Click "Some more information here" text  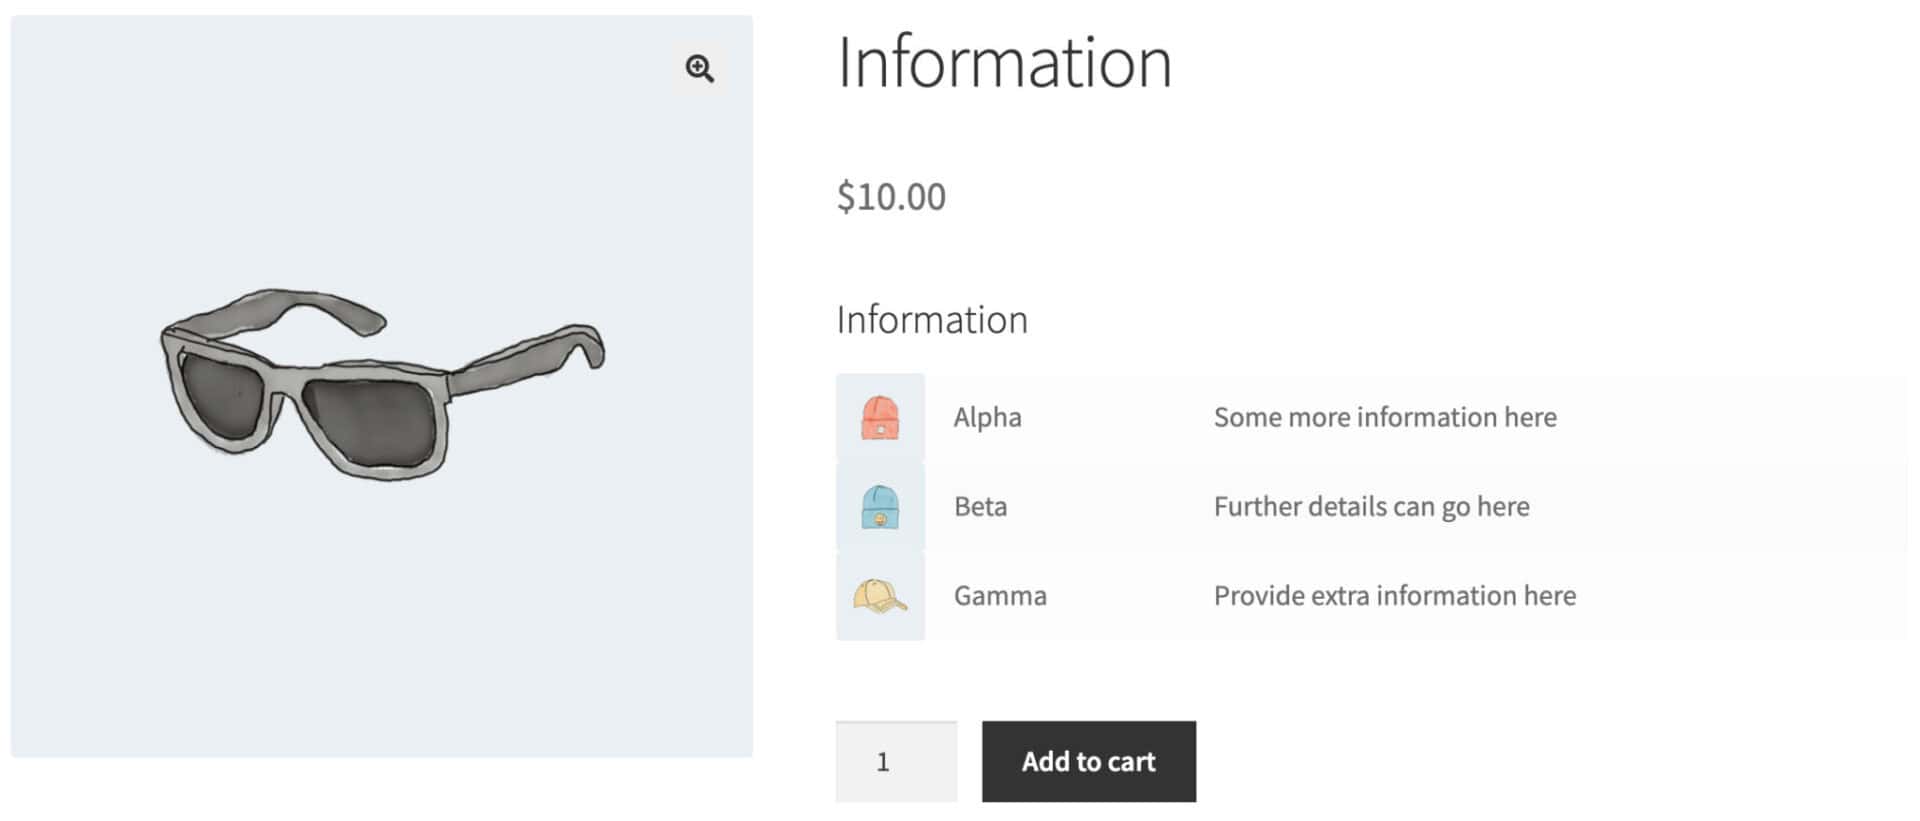click(x=1384, y=418)
